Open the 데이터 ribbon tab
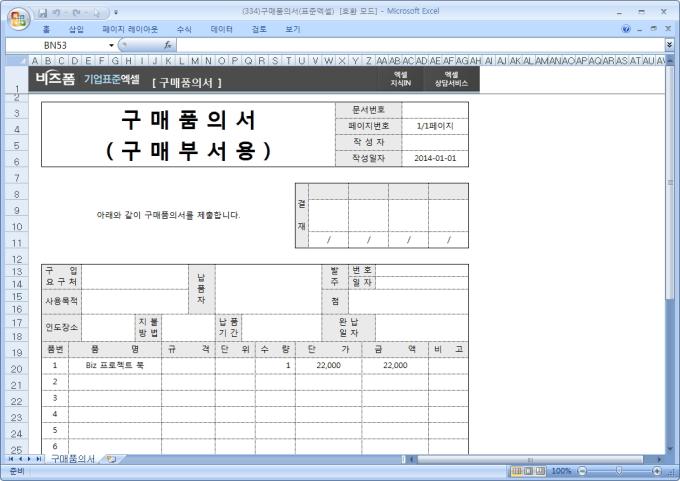Image resolution: width=680 pixels, height=481 pixels. point(221,29)
